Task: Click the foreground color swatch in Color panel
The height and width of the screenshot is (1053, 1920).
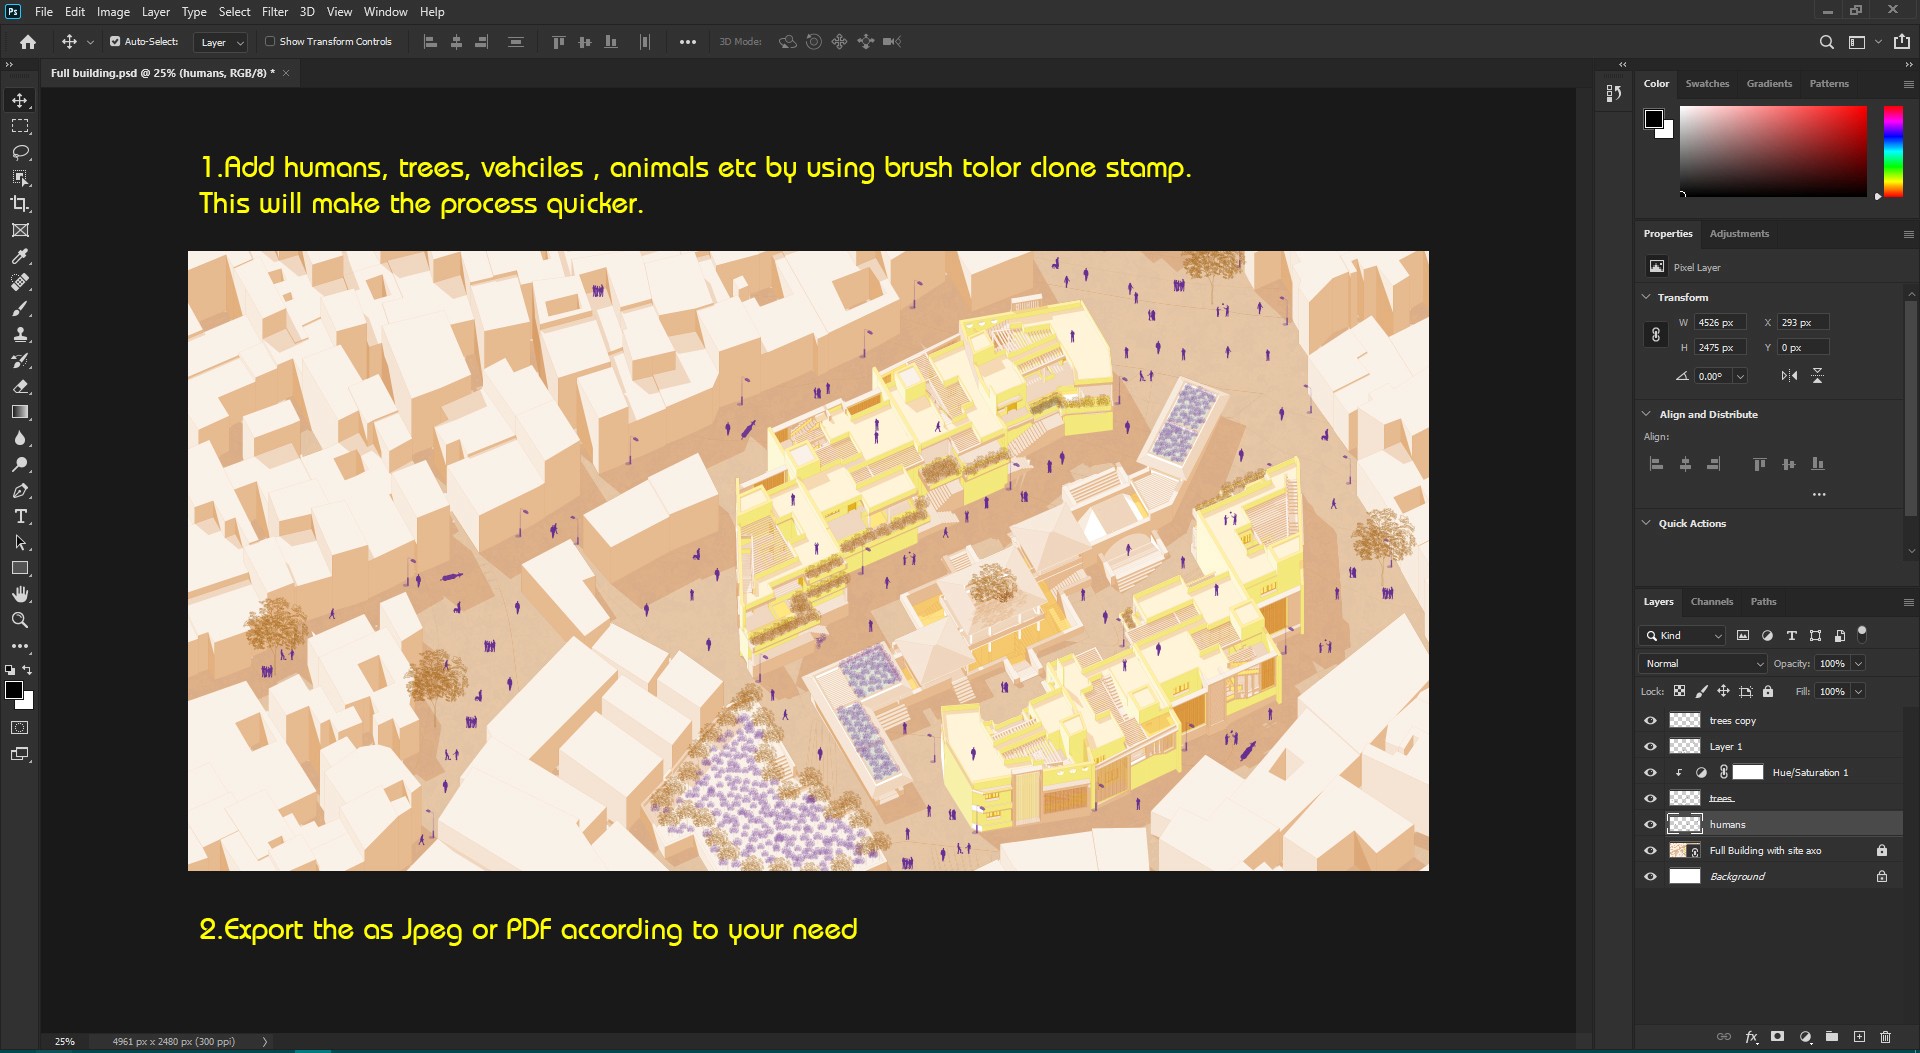Action: [1654, 119]
